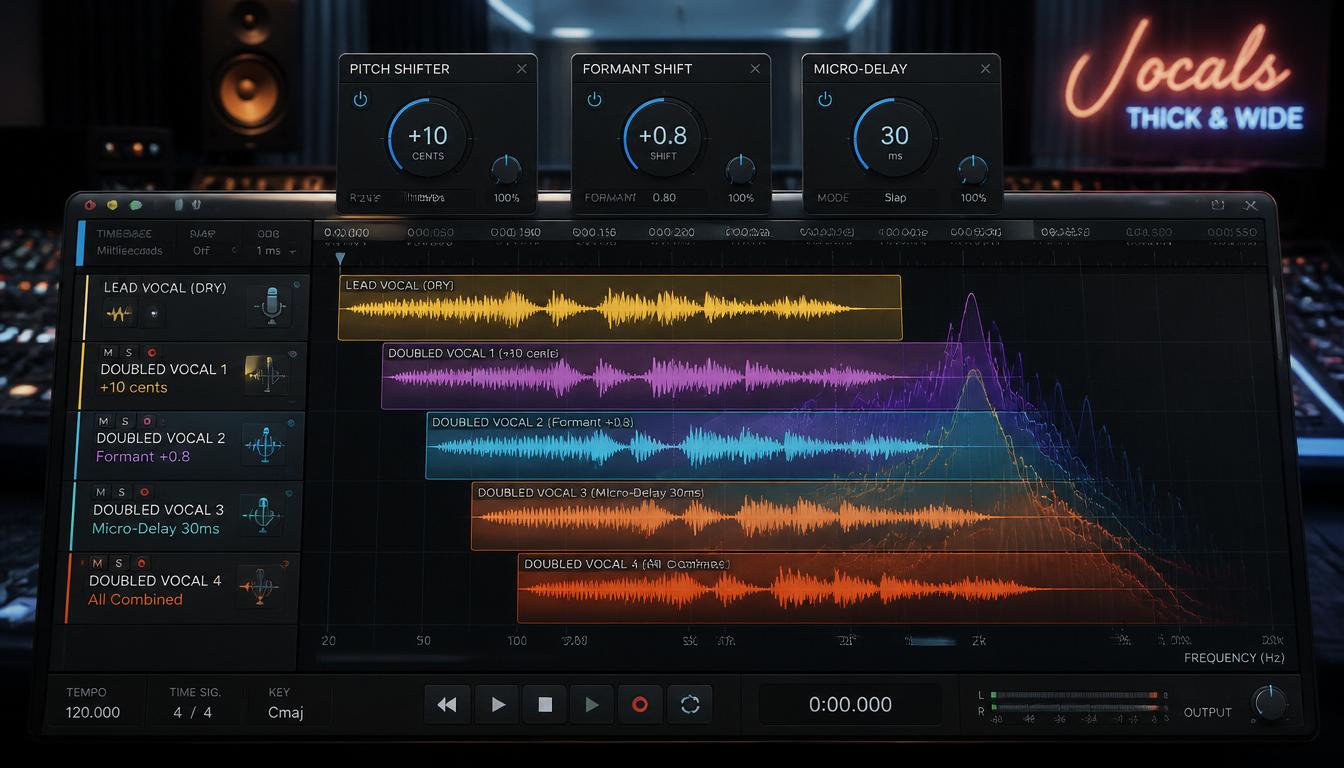Click the green play button

point(592,705)
